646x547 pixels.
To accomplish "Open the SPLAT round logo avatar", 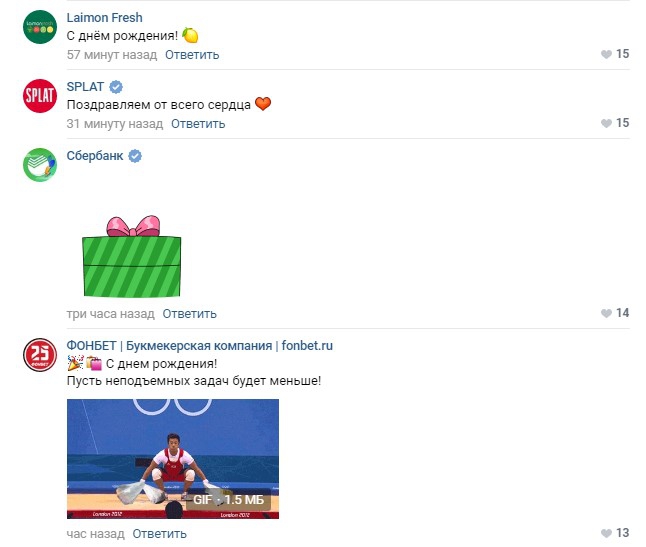I will click(40, 96).
